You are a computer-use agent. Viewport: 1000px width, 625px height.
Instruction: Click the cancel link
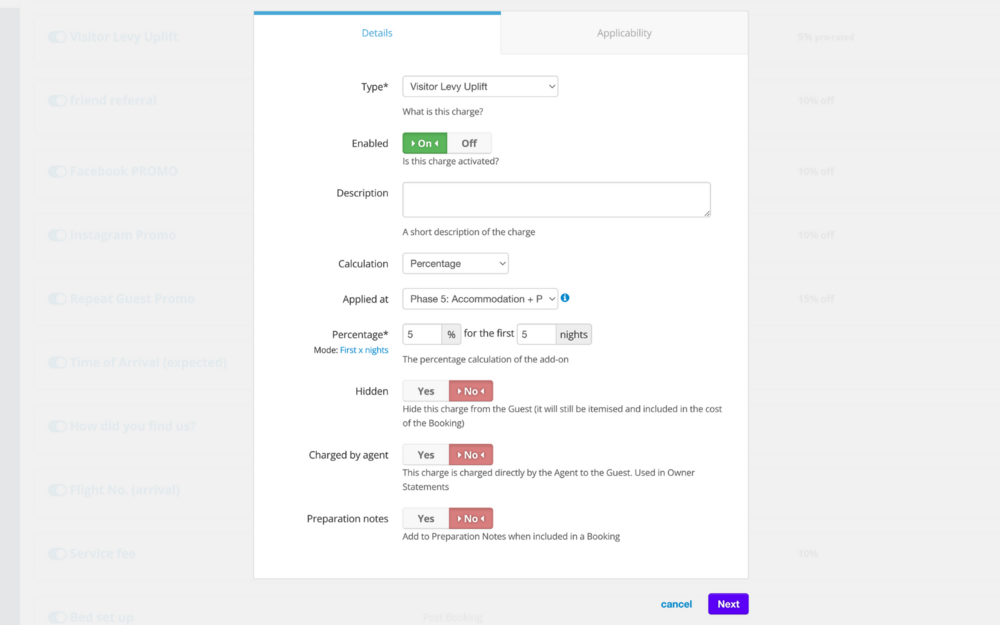point(676,604)
